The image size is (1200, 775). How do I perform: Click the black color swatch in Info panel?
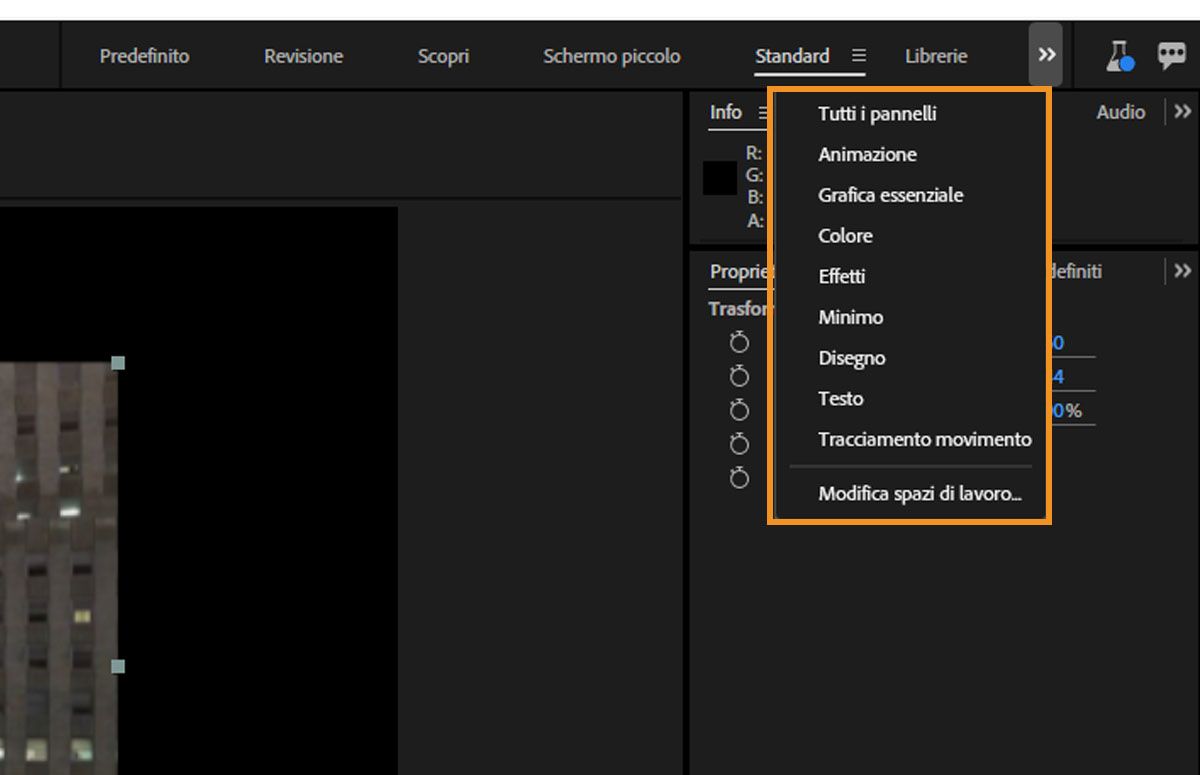point(720,178)
